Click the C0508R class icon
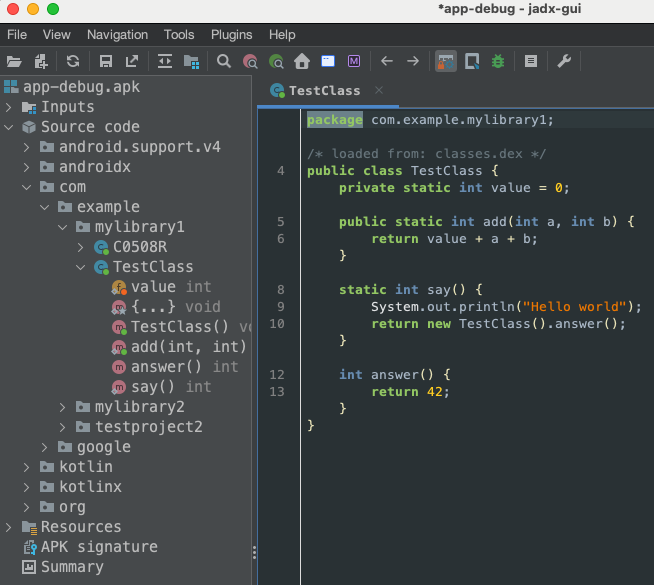This screenshot has height=585, width=654. pyautogui.click(x=101, y=247)
